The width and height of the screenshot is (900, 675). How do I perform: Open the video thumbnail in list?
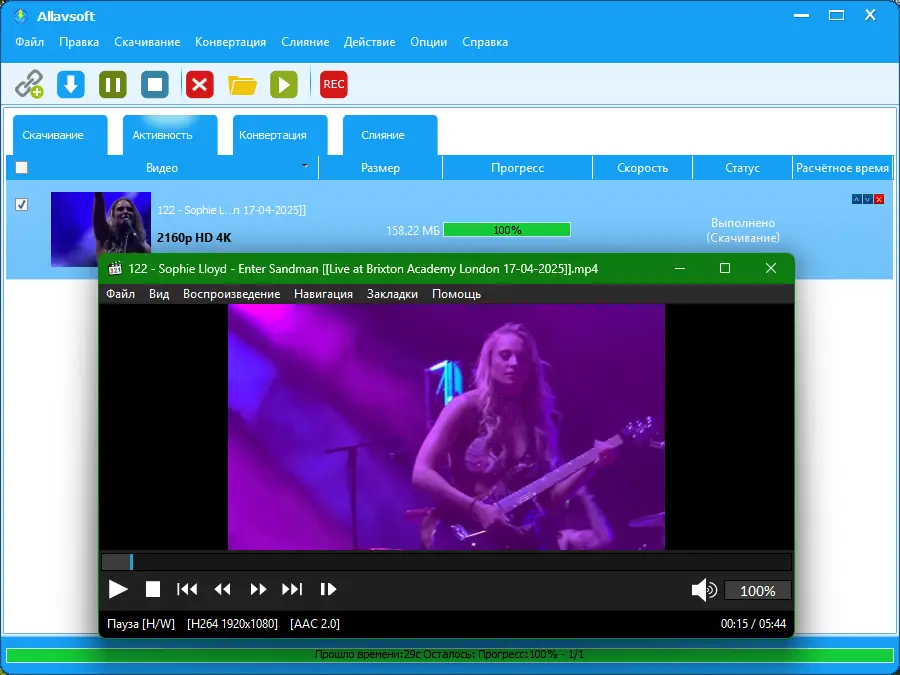point(101,229)
